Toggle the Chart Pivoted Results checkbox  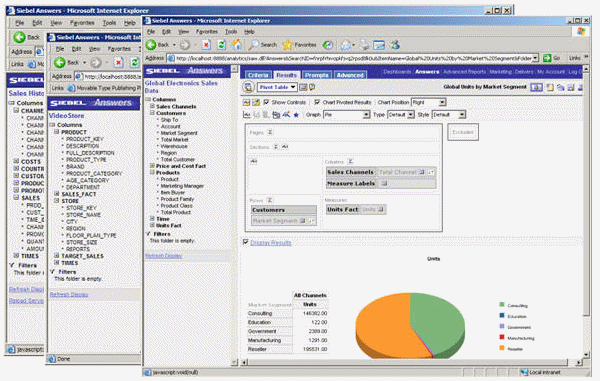point(317,102)
